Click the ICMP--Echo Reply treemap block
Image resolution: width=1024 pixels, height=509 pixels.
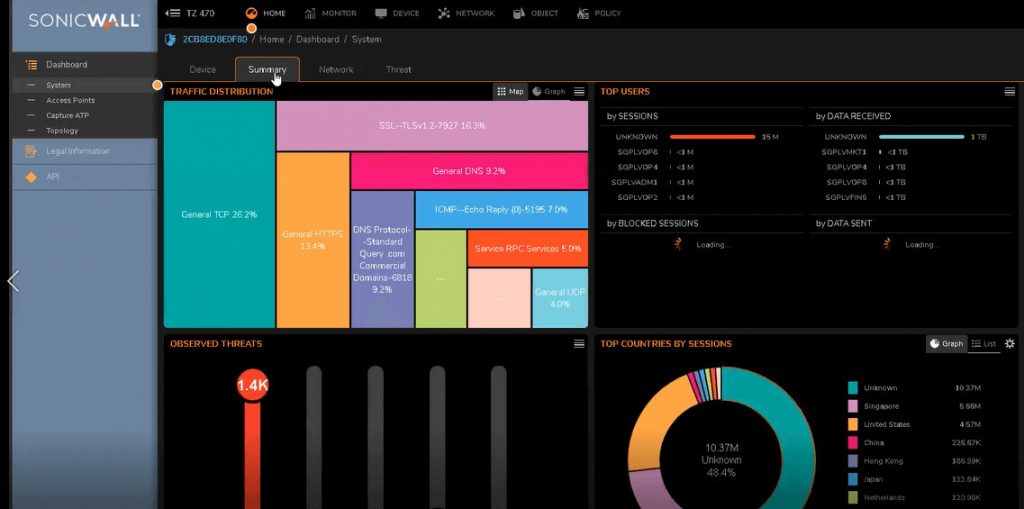pyautogui.click(x=502, y=210)
